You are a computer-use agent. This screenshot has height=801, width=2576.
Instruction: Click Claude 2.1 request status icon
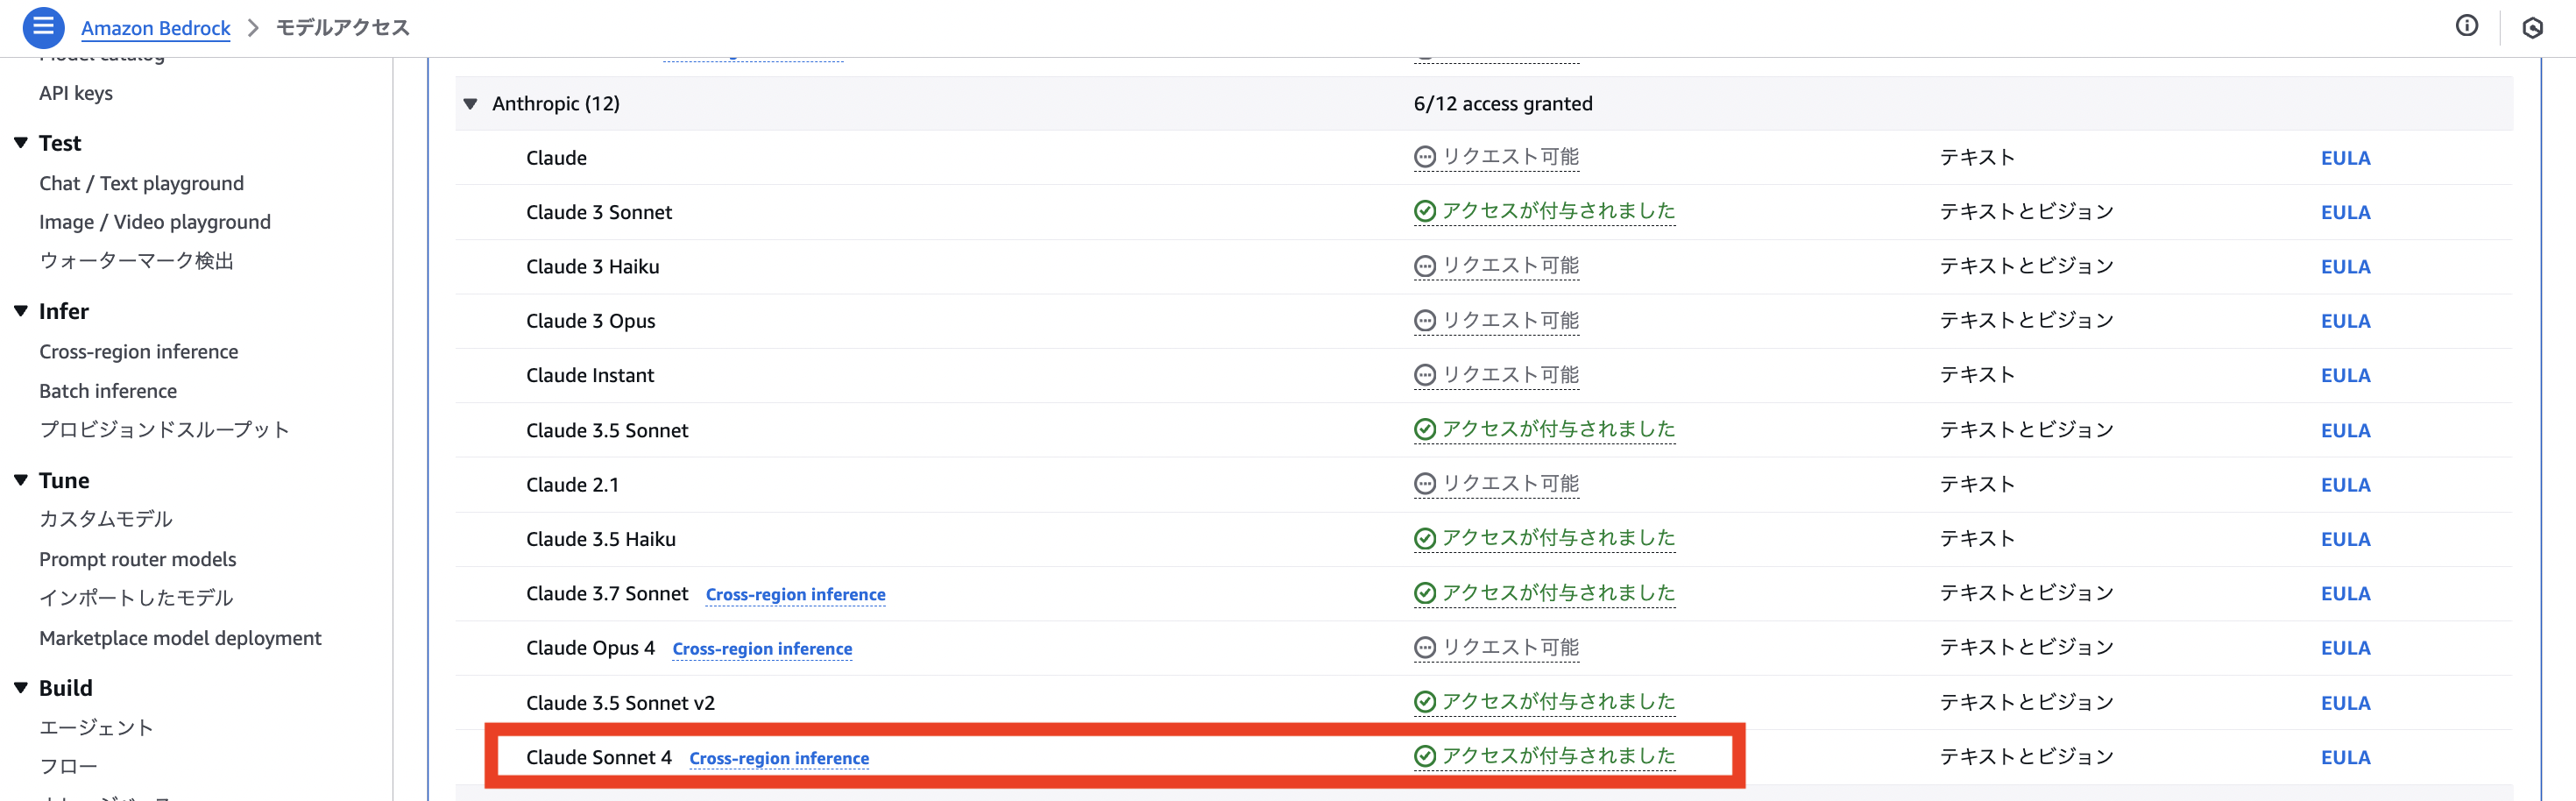(x=1425, y=484)
